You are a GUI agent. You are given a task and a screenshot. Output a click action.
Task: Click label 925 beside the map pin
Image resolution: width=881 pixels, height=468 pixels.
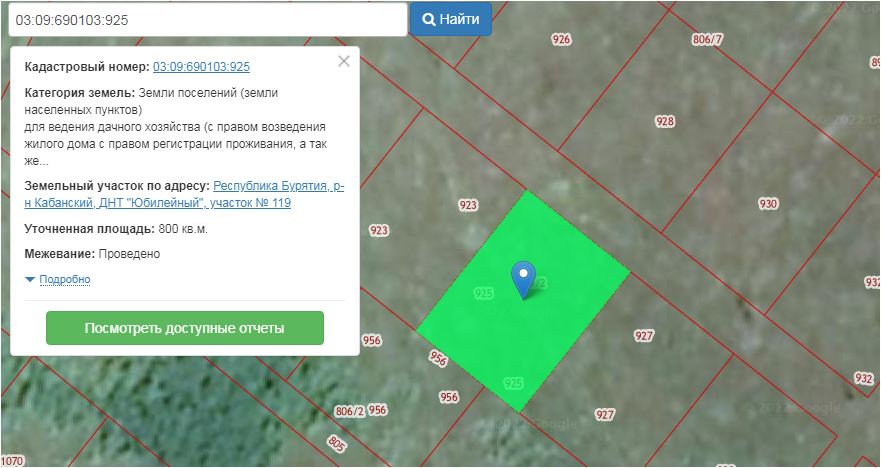tap(484, 293)
